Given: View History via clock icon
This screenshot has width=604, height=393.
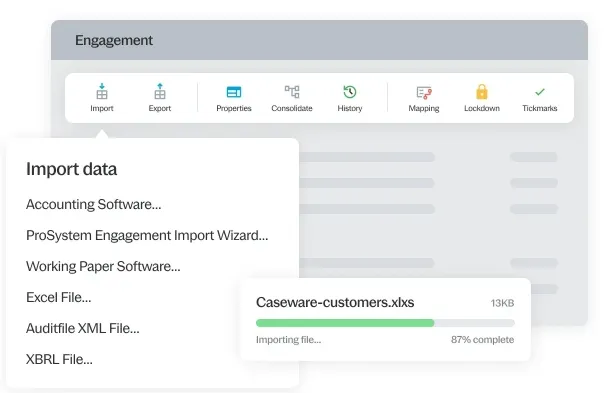Looking at the screenshot, I should pyautogui.click(x=350, y=92).
